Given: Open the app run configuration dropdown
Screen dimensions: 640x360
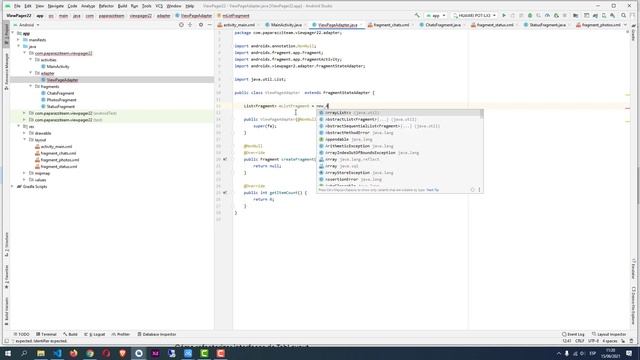Looking at the screenshot, I should [x=436, y=16].
